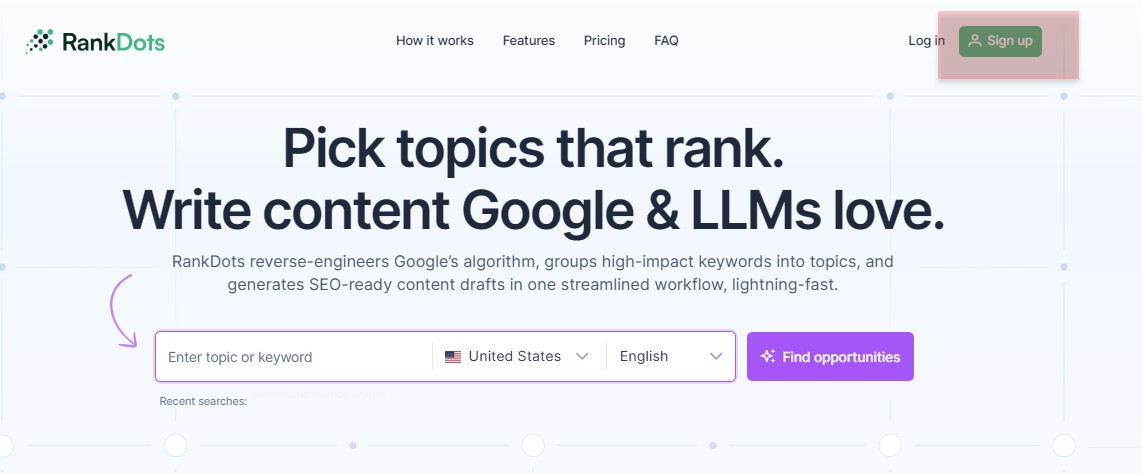Expand the chevron next to United States
This screenshot has height=474, width=1142.
point(583,357)
